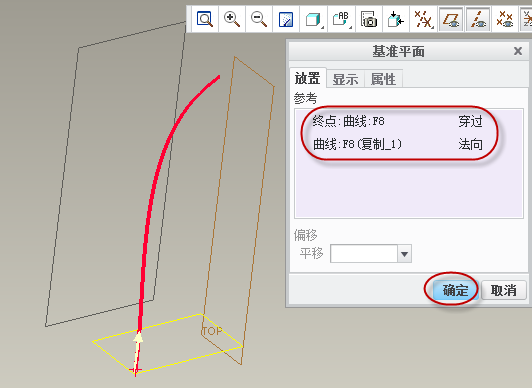This screenshot has width=532, height=388.
Task: Select the Zoom In magnifier tool
Action: (232, 19)
